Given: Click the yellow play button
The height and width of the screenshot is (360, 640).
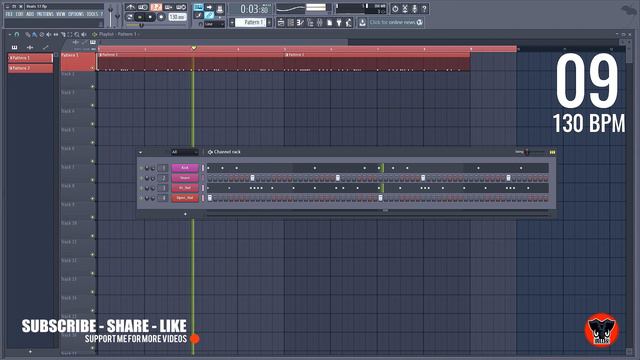Looking at the screenshot, I should click(x=140, y=17).
